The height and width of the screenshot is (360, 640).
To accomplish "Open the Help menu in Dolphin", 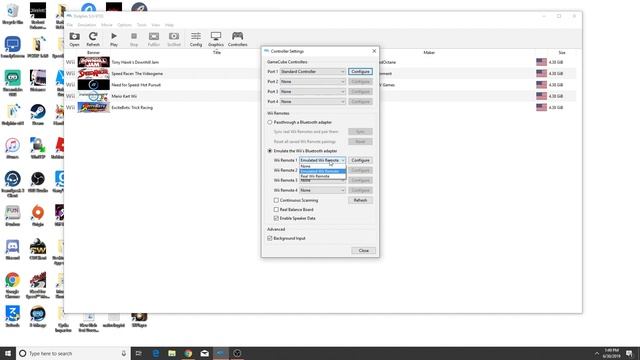I will [x=169, y=25].
